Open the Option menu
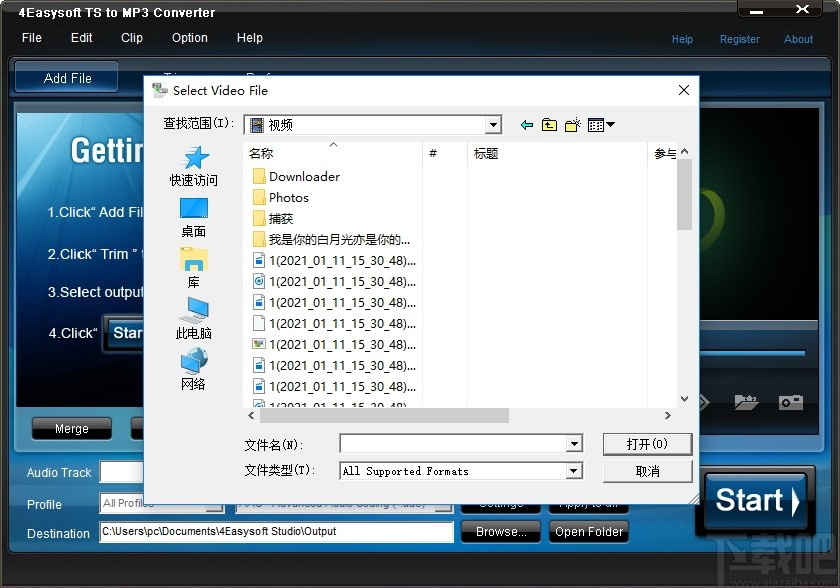 pos(189,38)
